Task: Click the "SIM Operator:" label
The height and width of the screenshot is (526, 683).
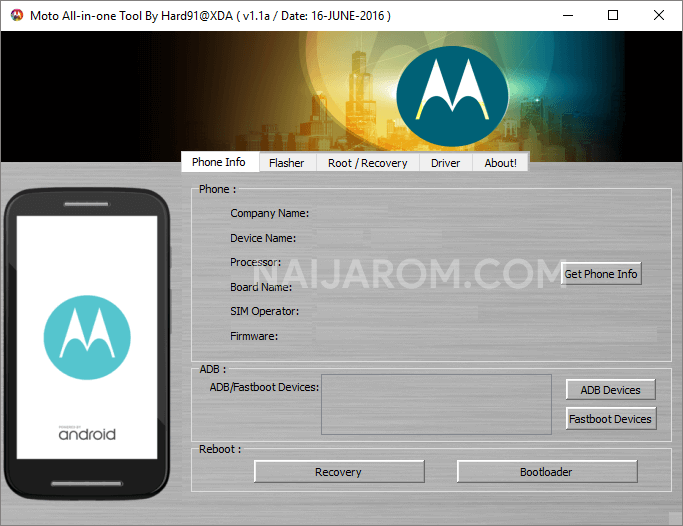Action: tap(264, 311)
